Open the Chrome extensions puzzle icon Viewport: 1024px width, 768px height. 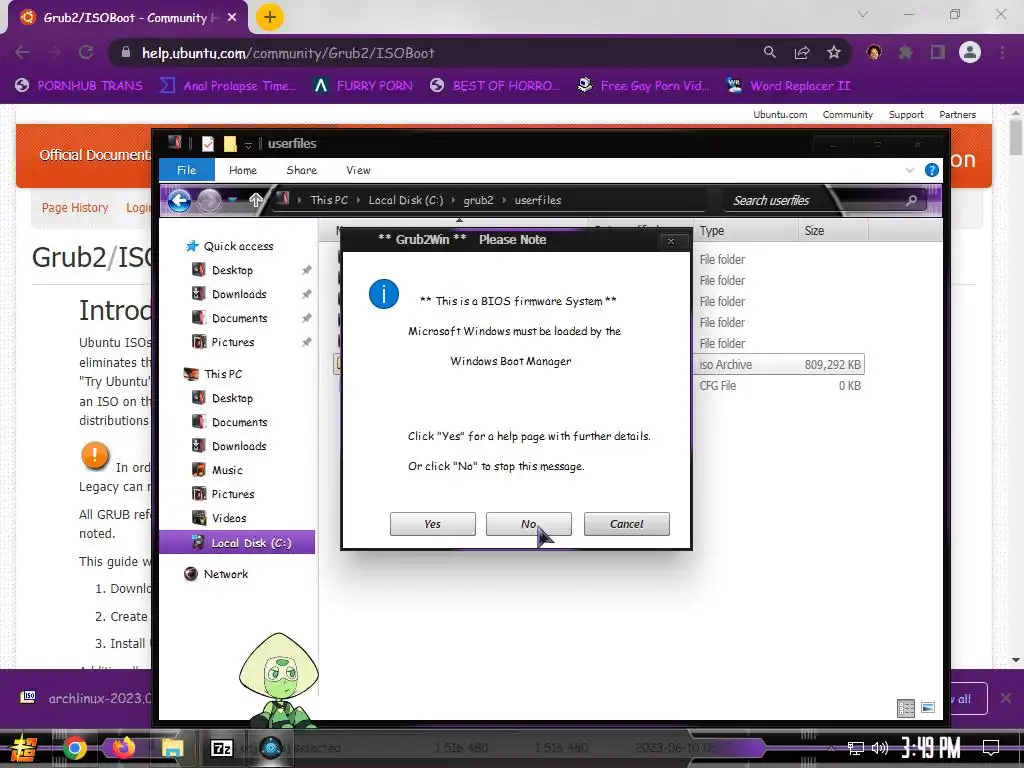coord(906,52)
